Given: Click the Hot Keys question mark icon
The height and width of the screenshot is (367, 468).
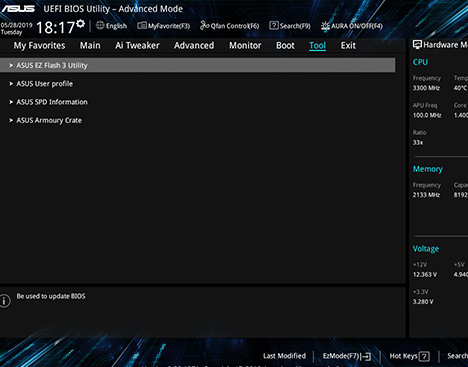Looking at the screenshot, I should coord(424,356).
